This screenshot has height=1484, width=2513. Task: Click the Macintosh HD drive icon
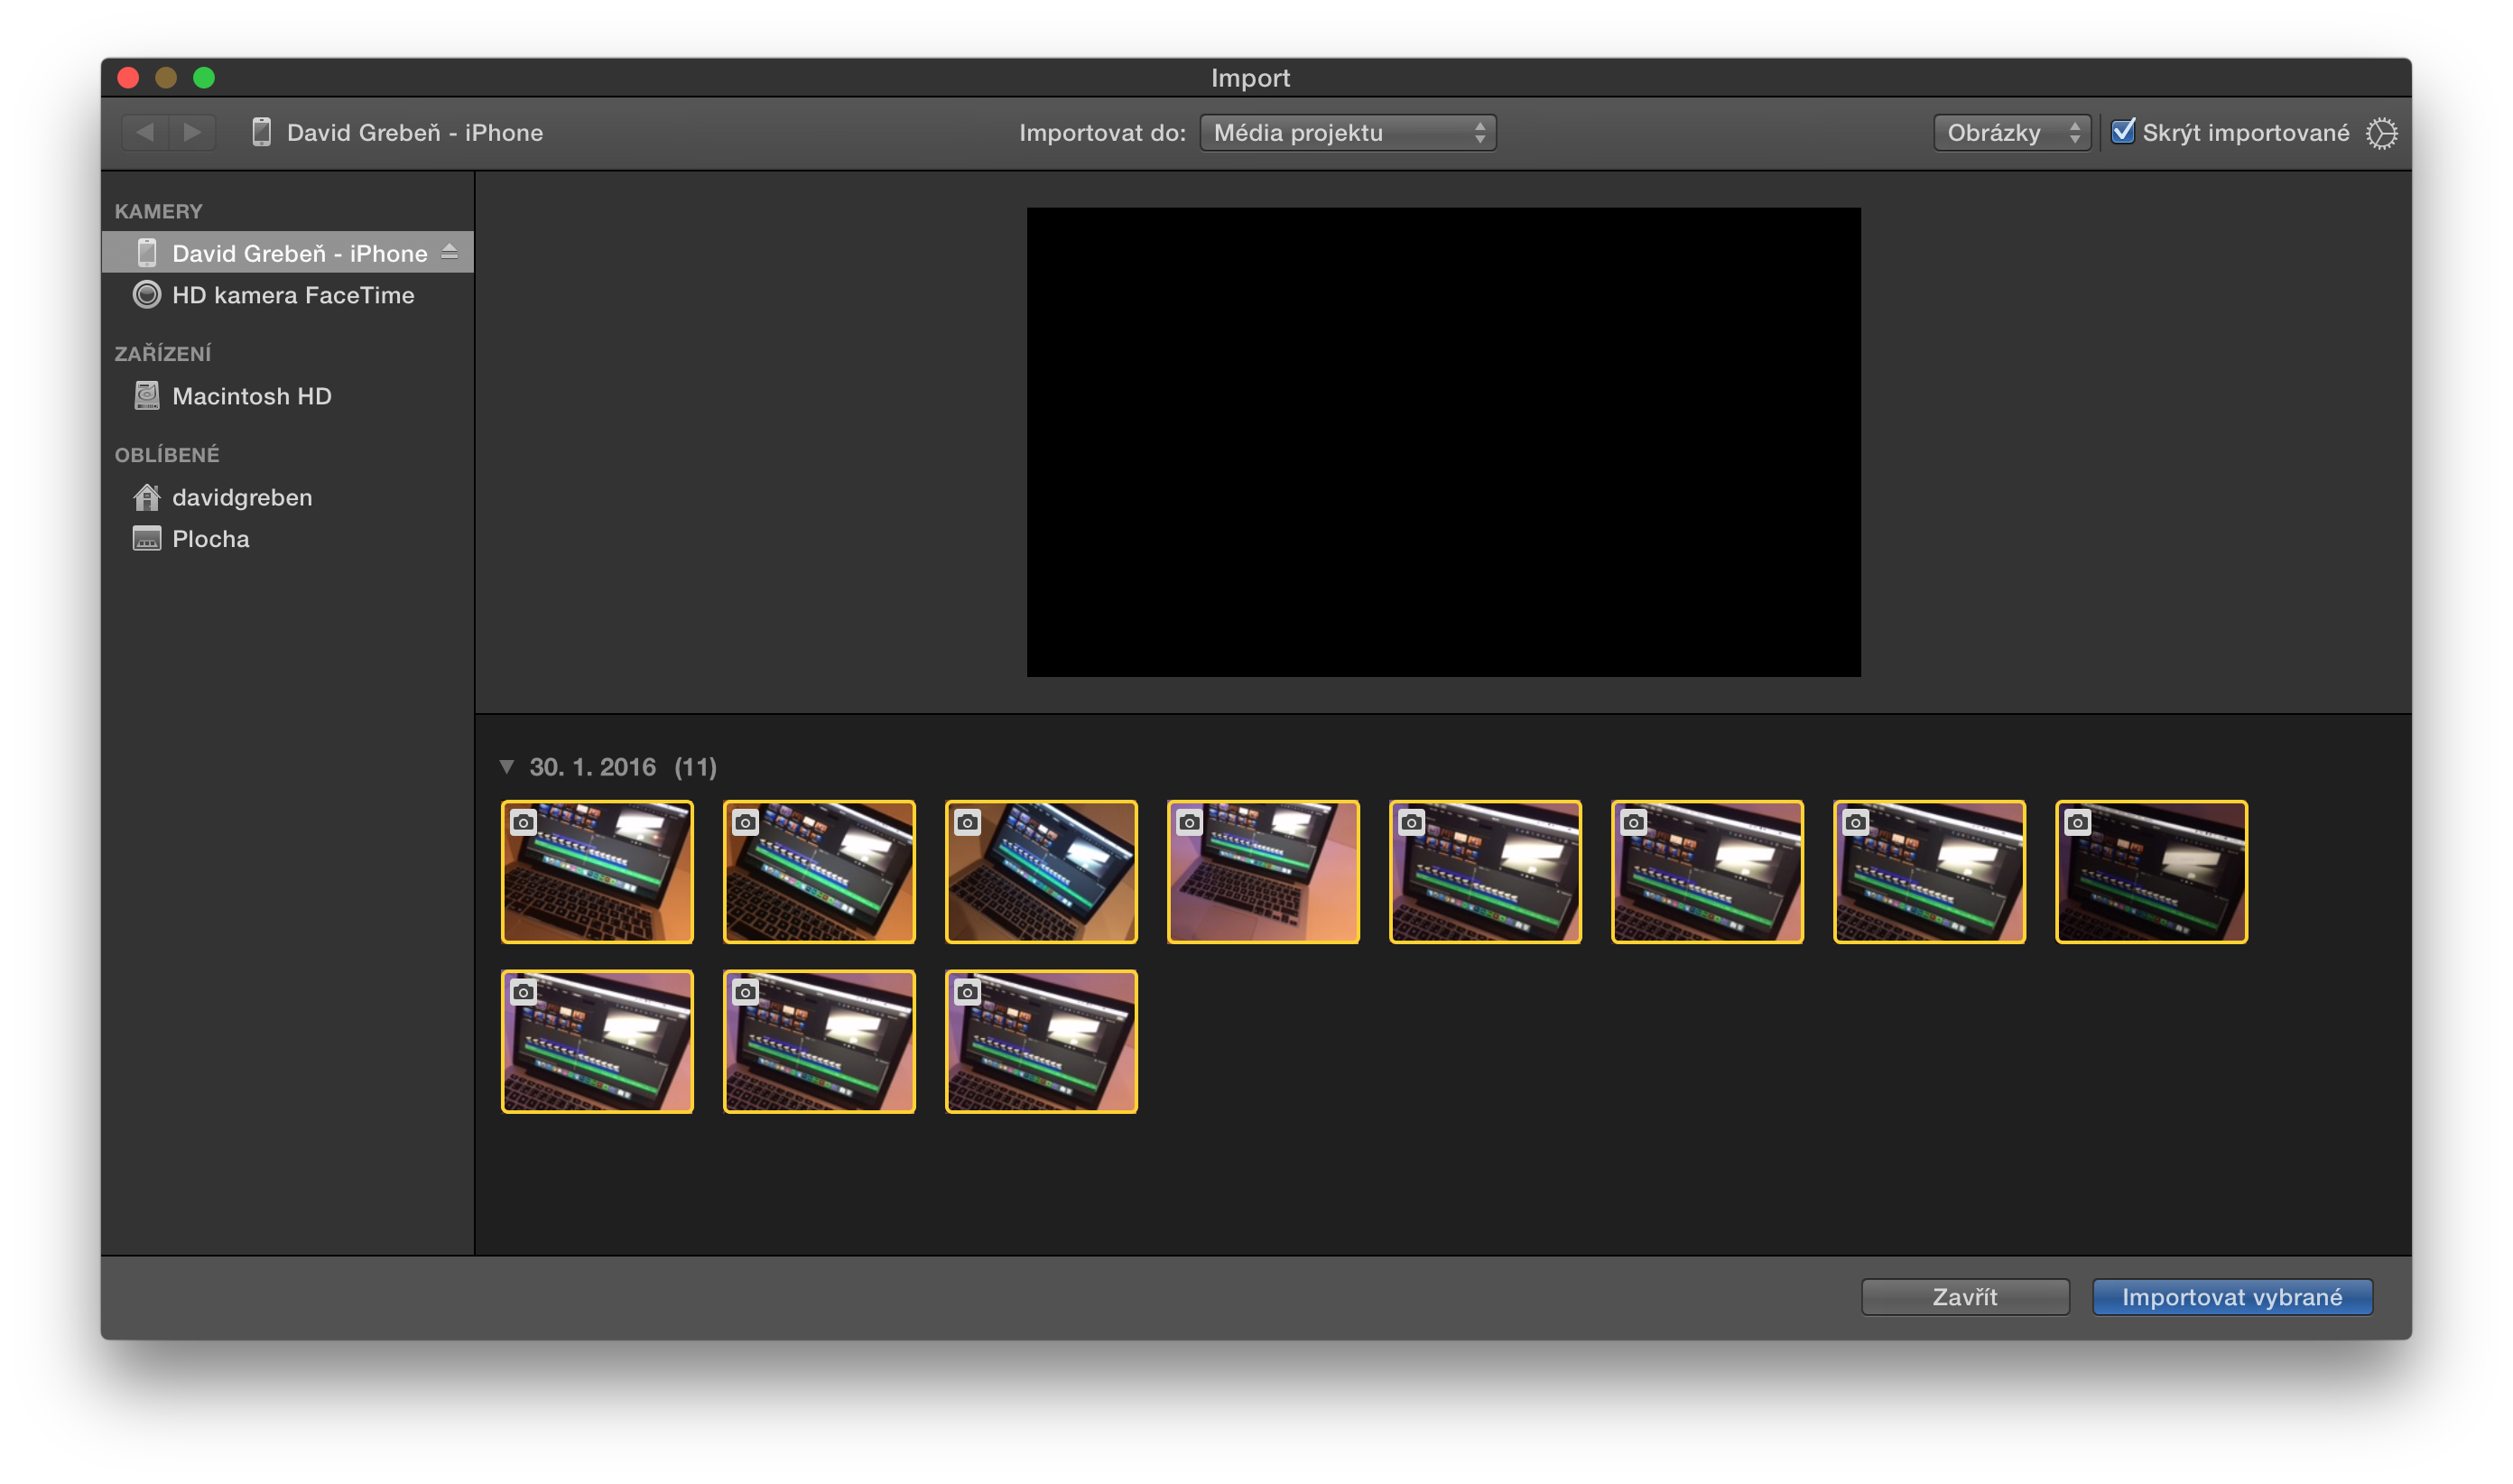coord(147,396)
